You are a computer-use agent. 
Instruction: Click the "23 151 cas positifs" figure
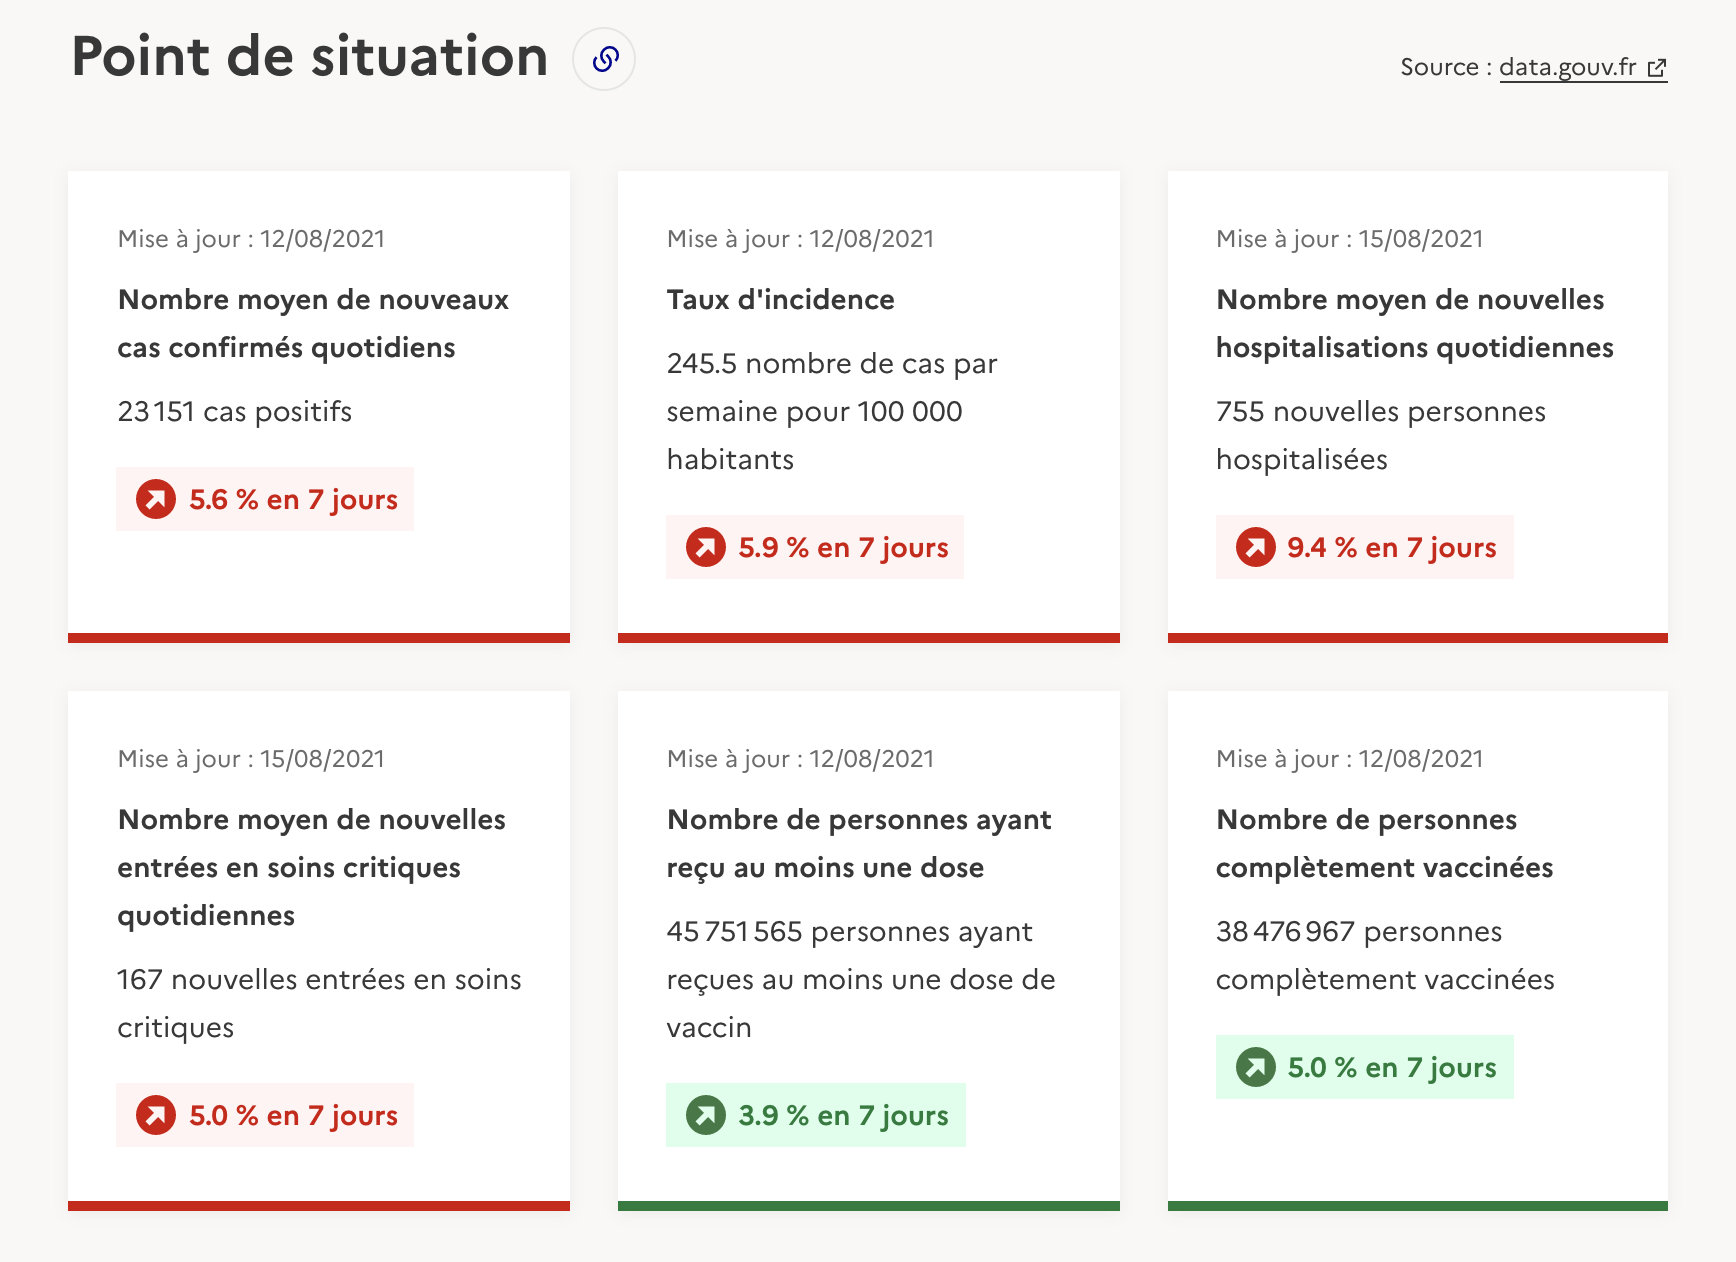point(234,411)
